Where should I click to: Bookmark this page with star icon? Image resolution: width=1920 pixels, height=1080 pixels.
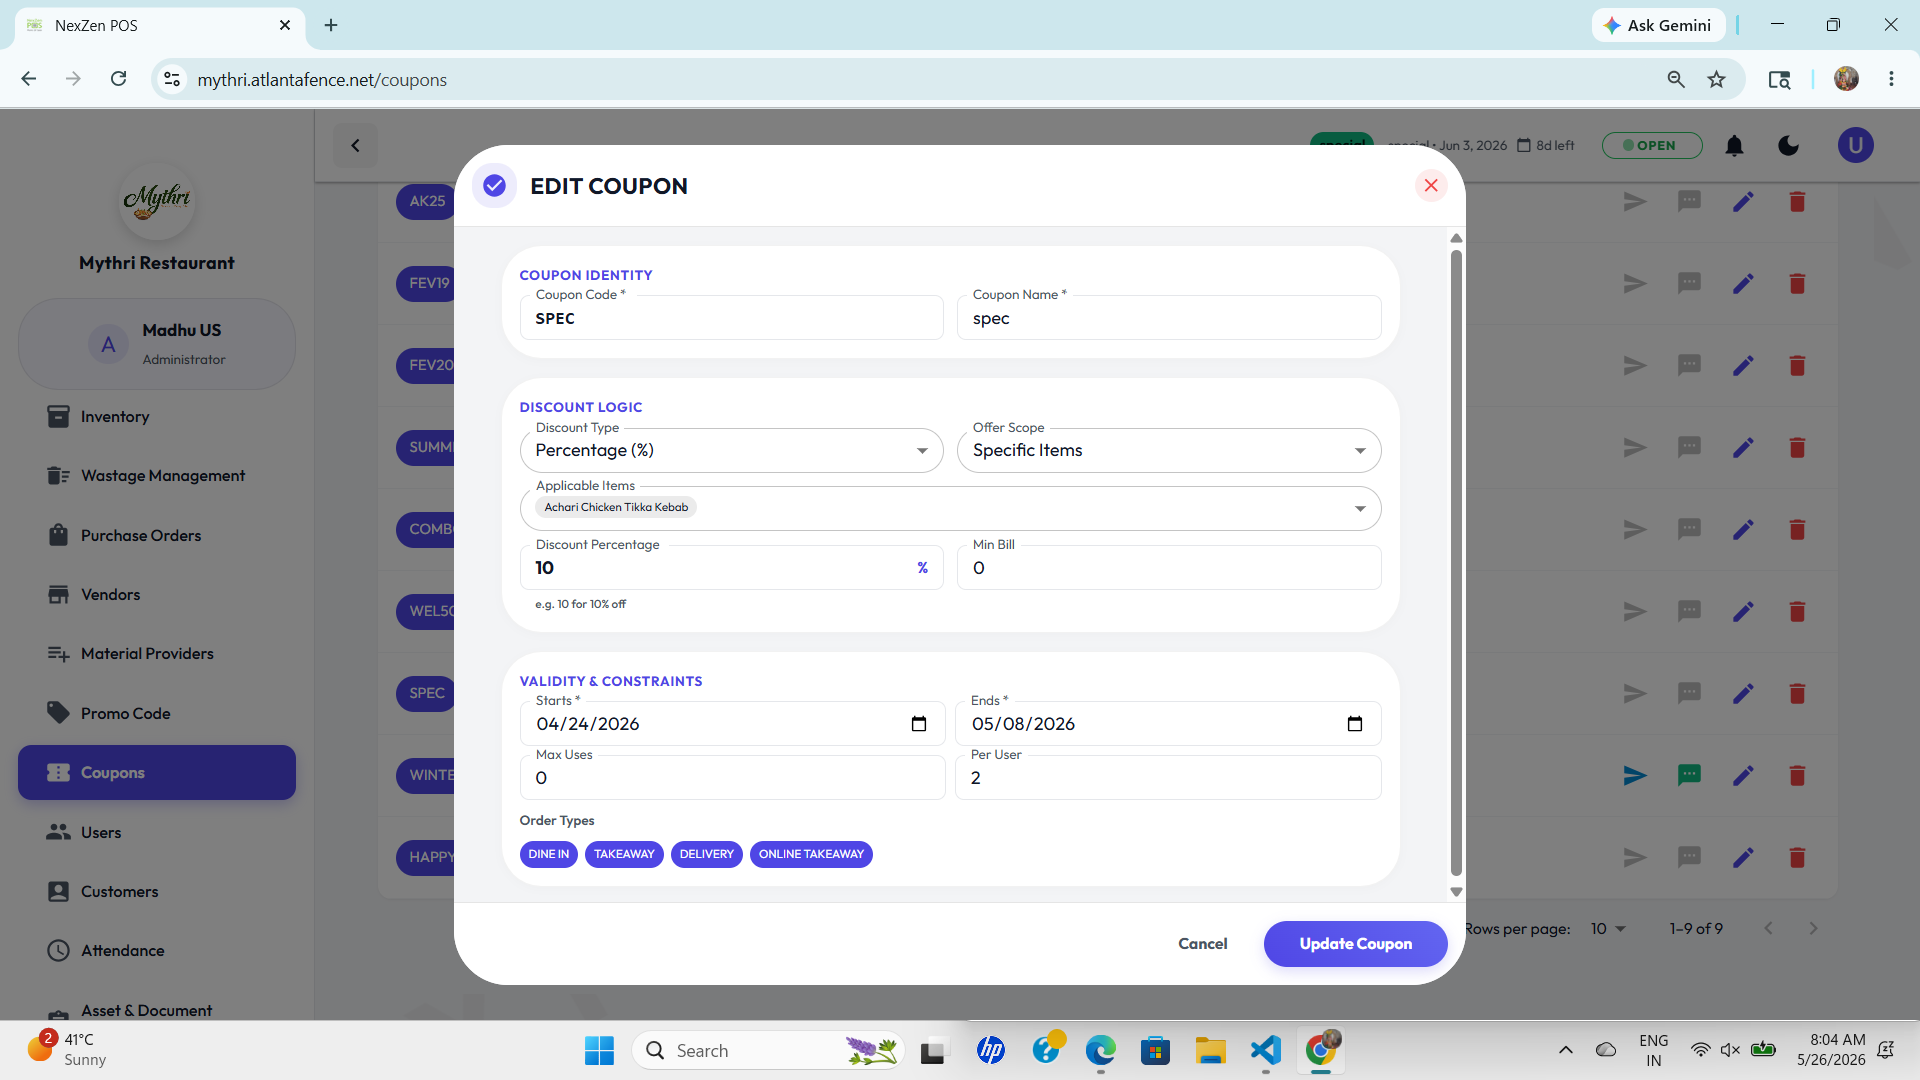(1716, 79)
